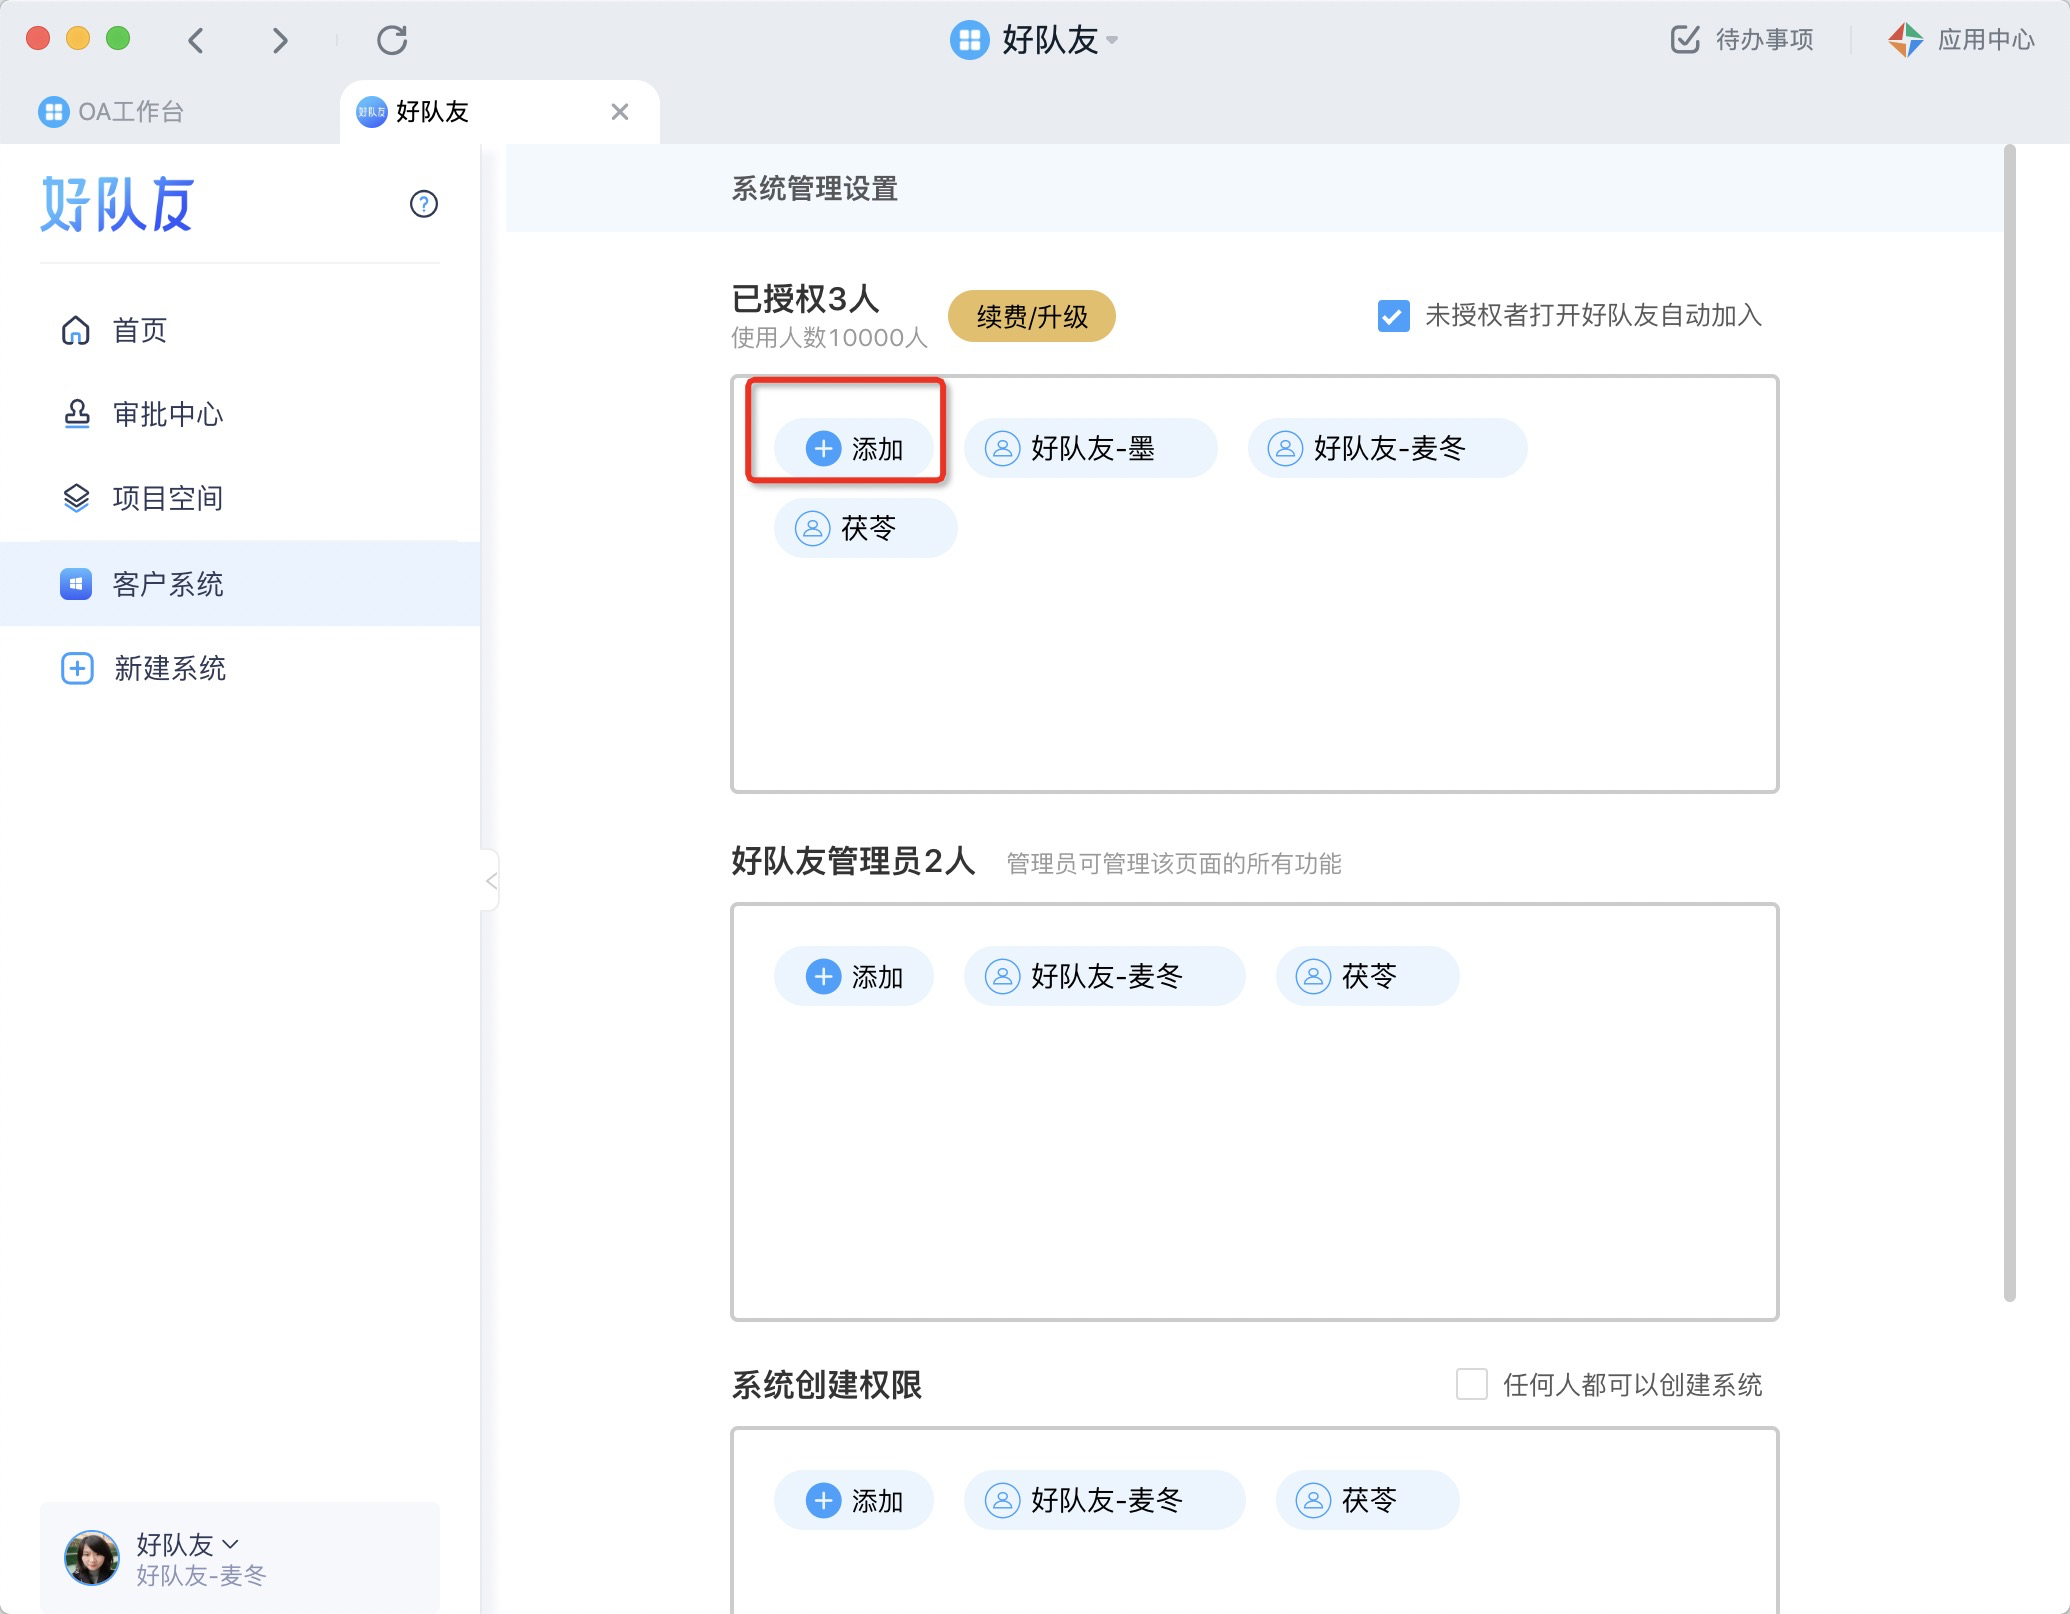The height and width of the screenshot is (1614, 2070).
Task: Click 使用人数10000人 text
Action: point(830,338)
